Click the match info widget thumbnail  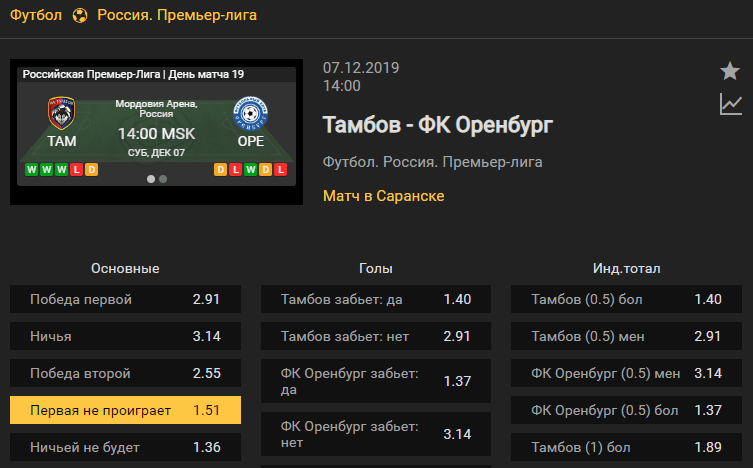157,132
